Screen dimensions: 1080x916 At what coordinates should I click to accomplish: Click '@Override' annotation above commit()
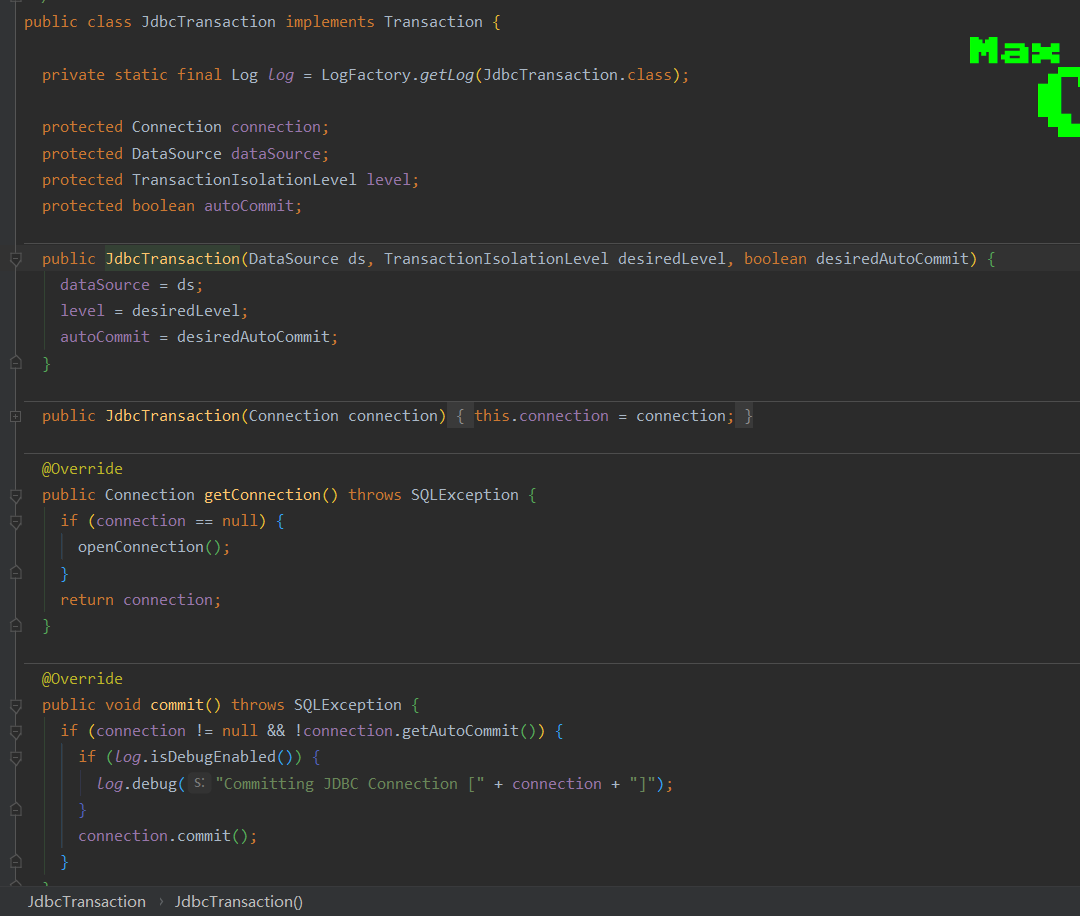(82, 678)
